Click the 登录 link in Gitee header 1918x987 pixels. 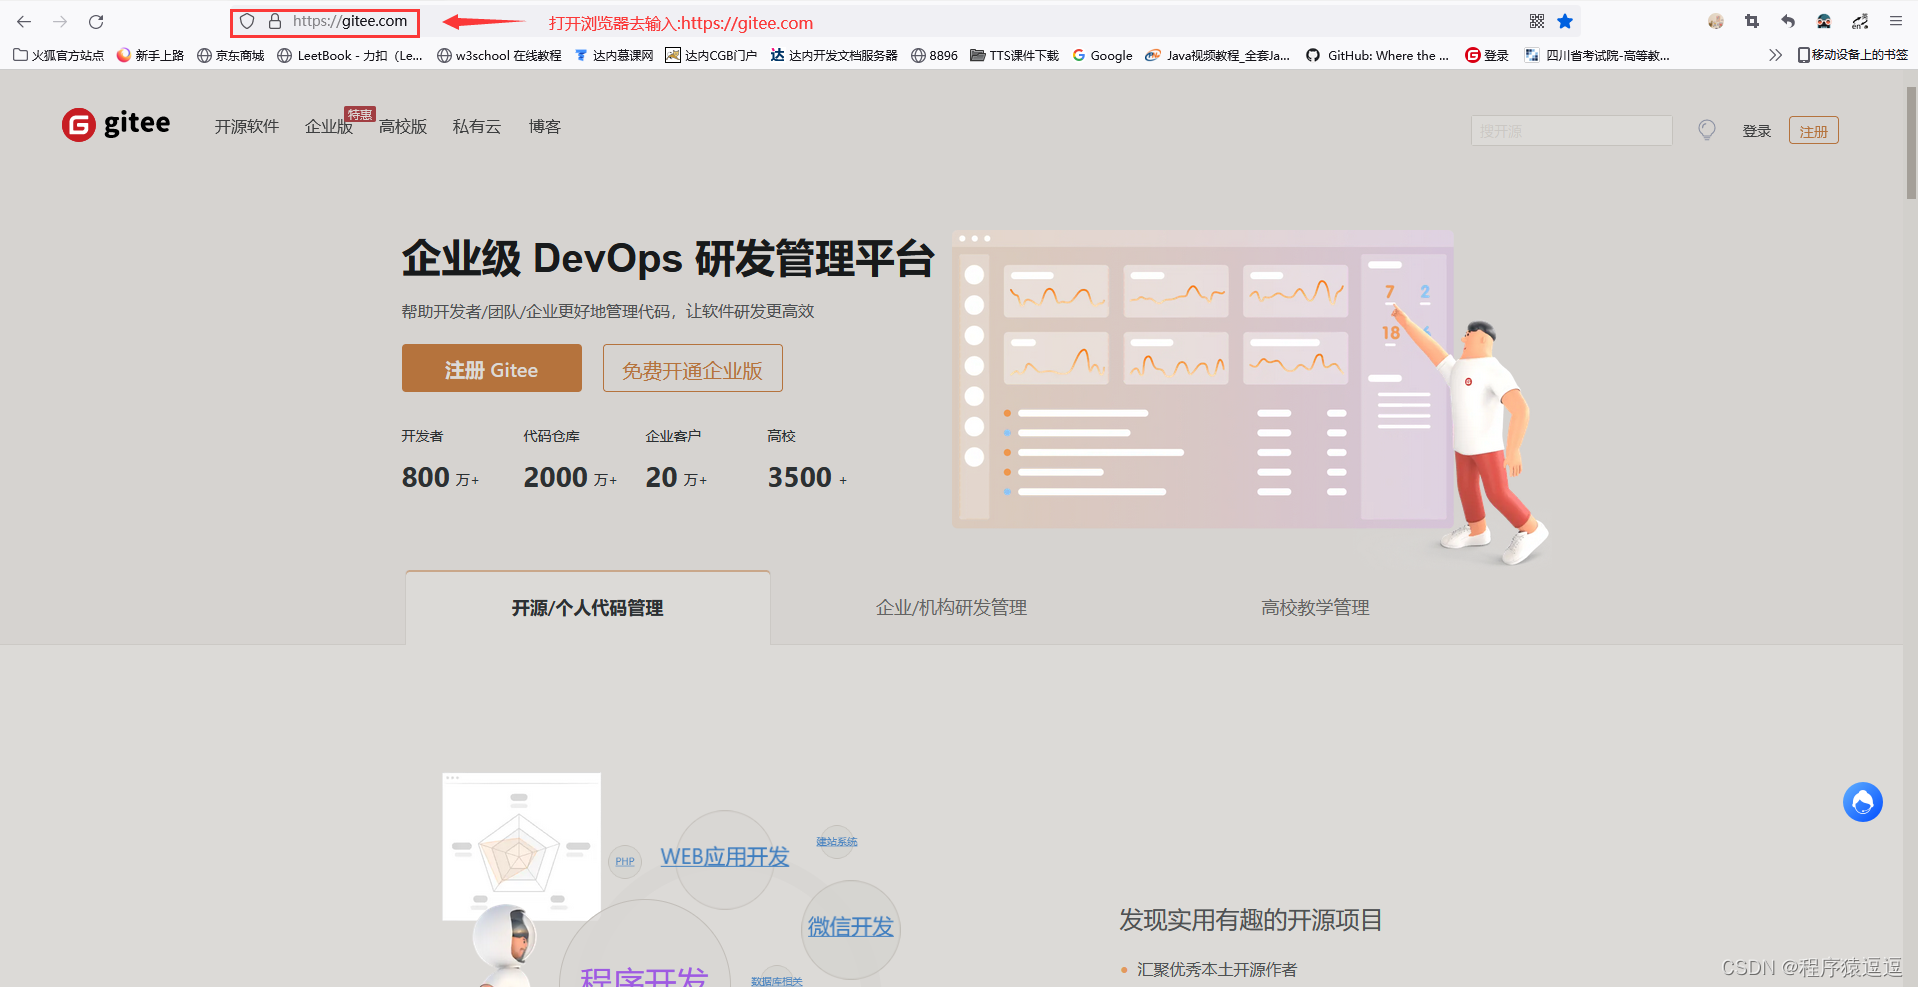tap(1756, 131)
